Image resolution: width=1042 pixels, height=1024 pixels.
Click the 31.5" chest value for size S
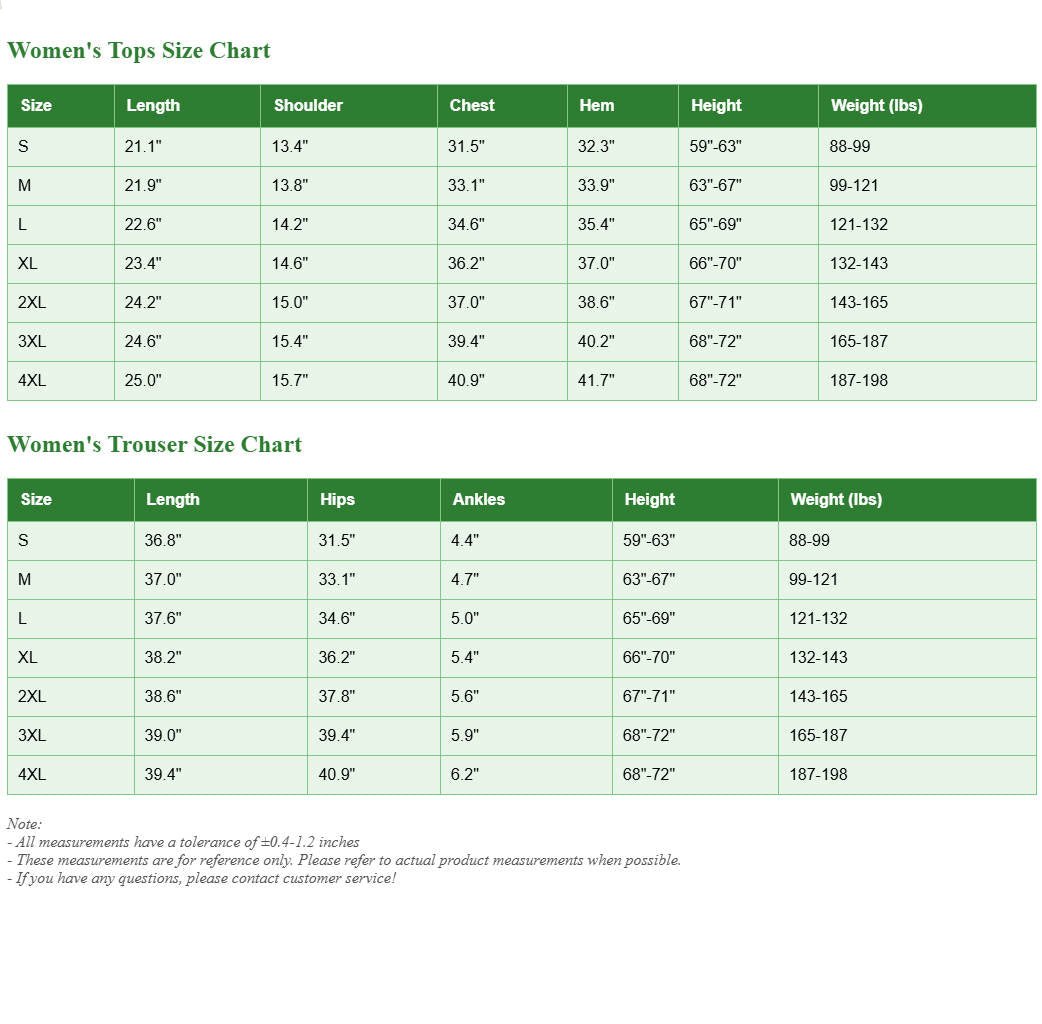466,146
